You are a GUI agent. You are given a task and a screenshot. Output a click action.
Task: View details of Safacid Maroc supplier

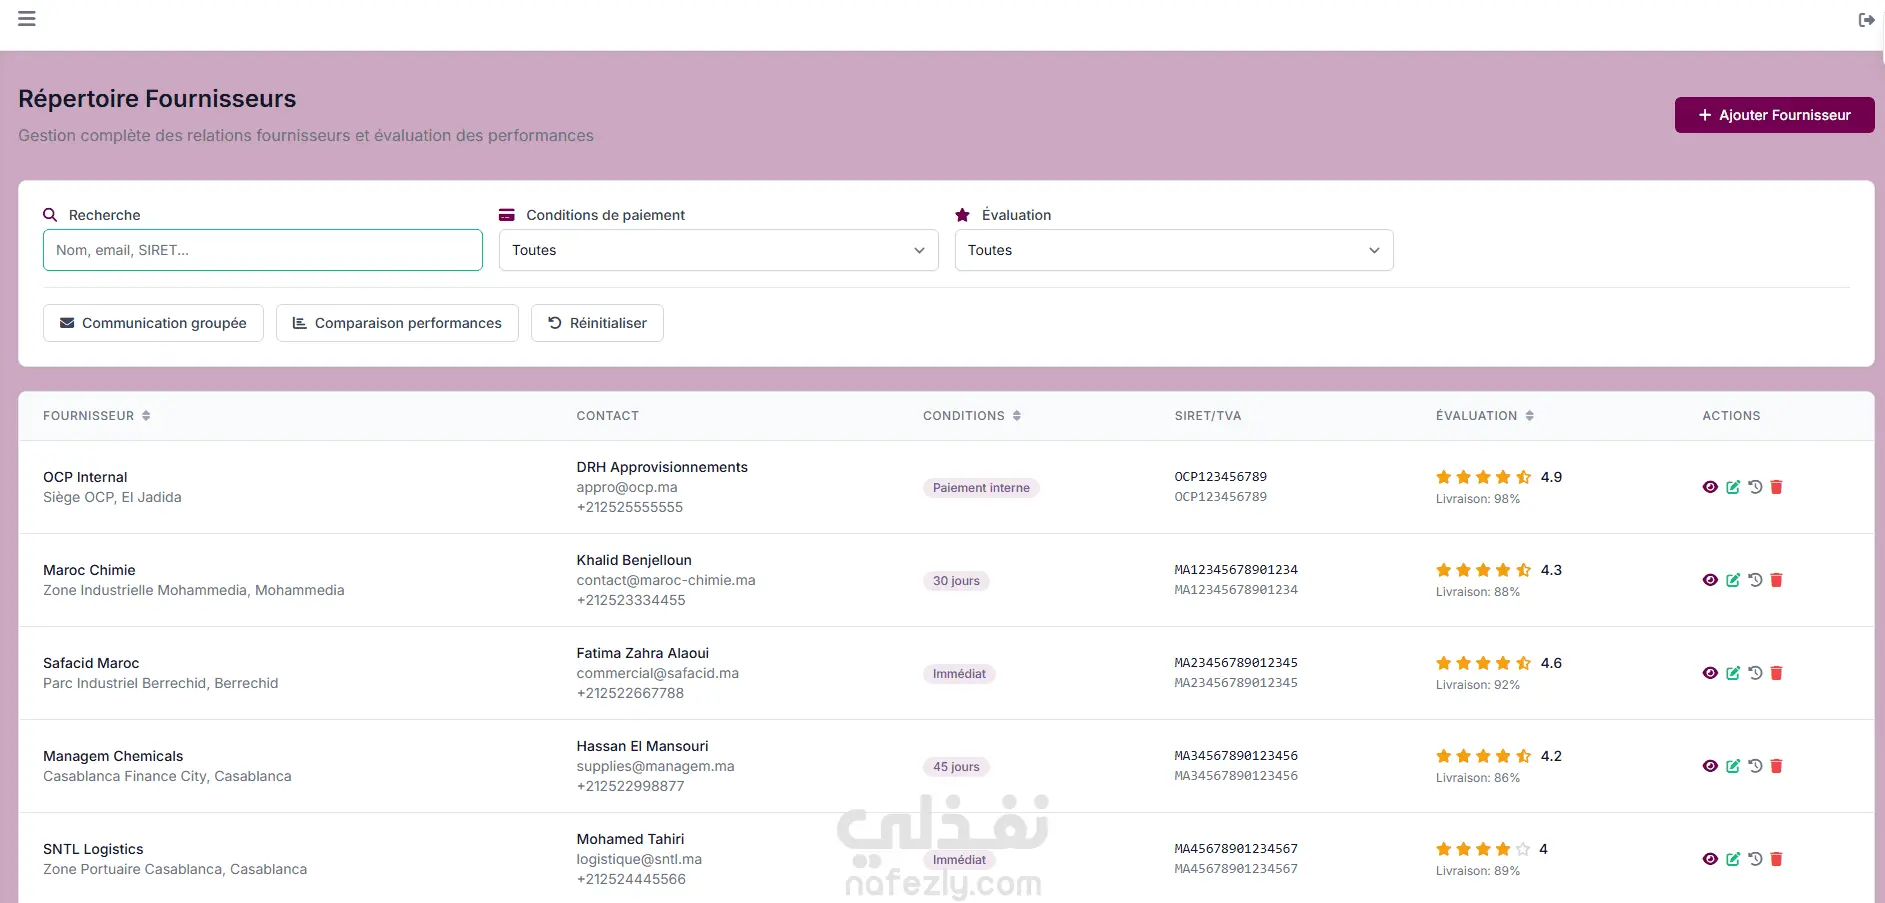coord(1710,673)
